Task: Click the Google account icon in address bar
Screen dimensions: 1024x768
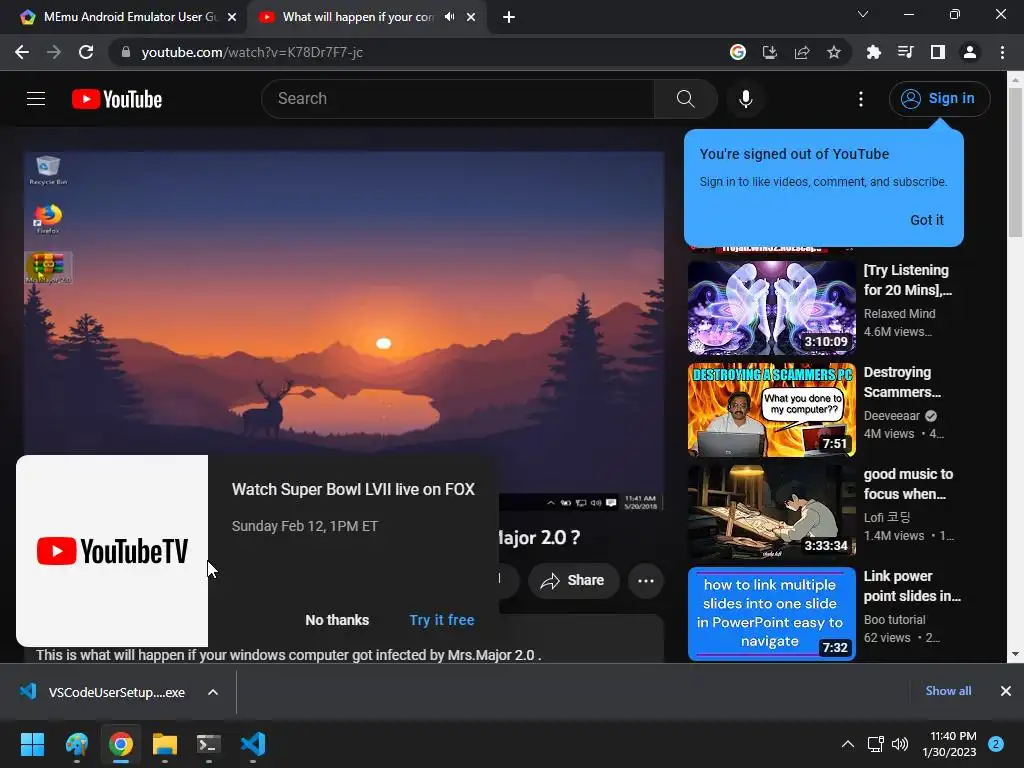Action: 738,52
